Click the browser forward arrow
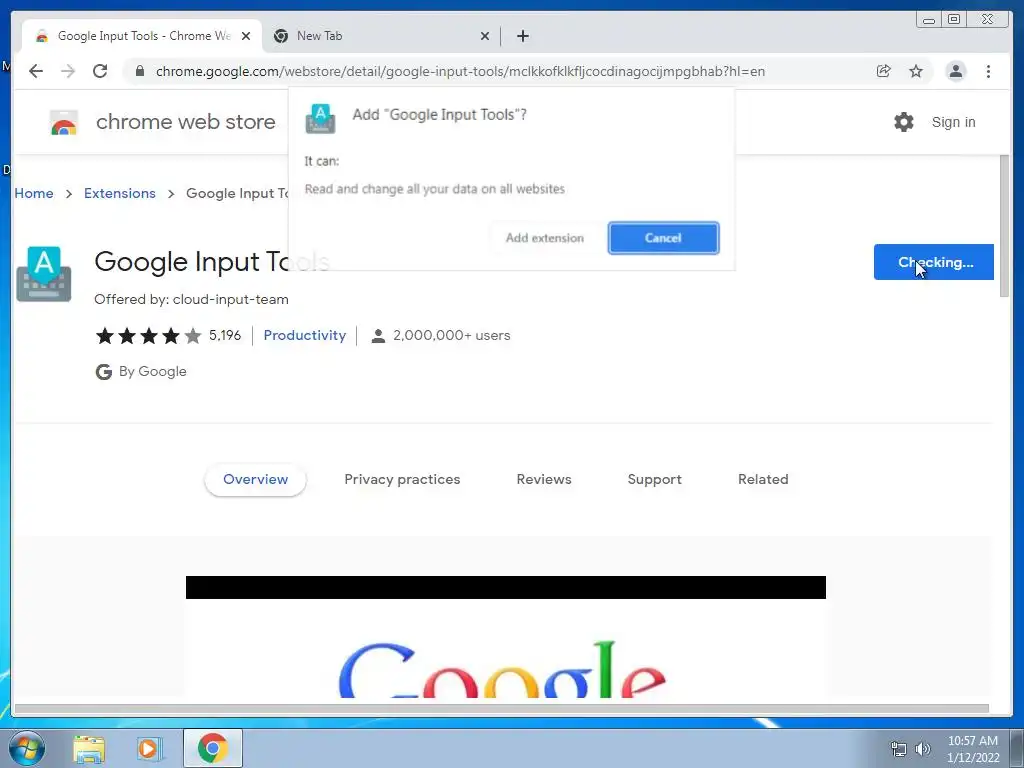The image size is (1024, 768). click(x=68, y=71)
